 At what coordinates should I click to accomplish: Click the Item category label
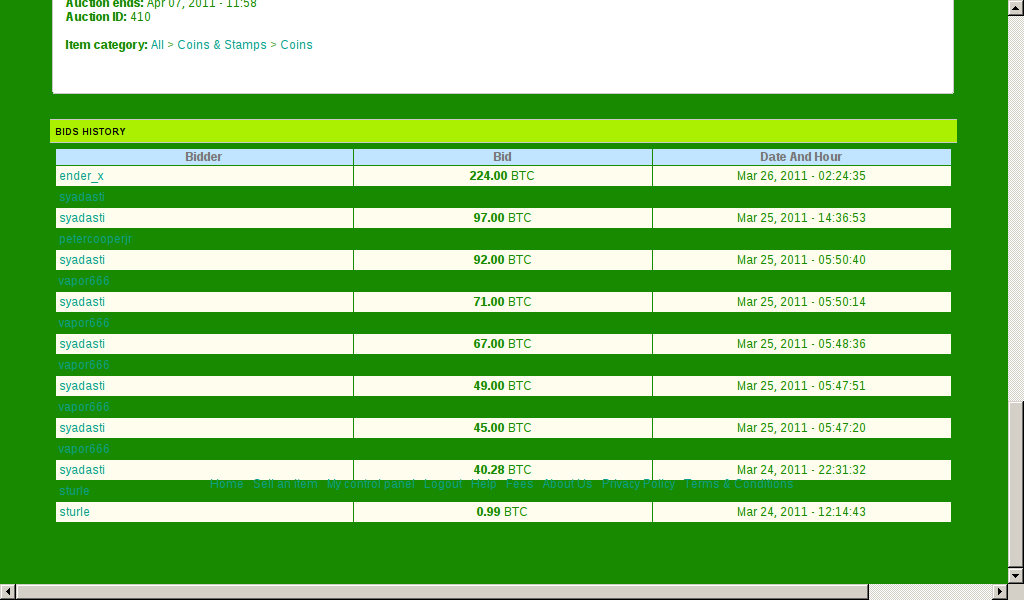[106, 45]
